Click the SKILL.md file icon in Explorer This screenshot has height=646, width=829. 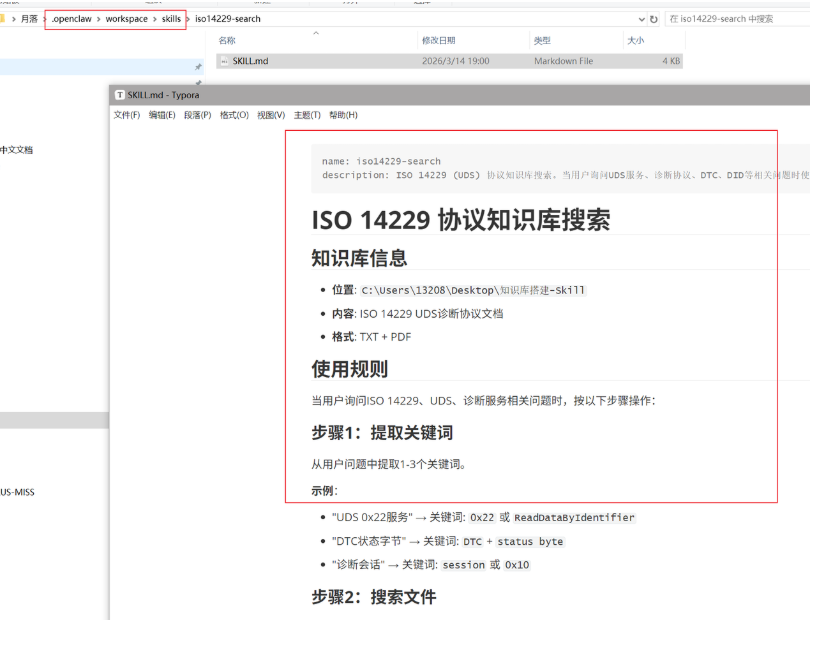[224, 61]
